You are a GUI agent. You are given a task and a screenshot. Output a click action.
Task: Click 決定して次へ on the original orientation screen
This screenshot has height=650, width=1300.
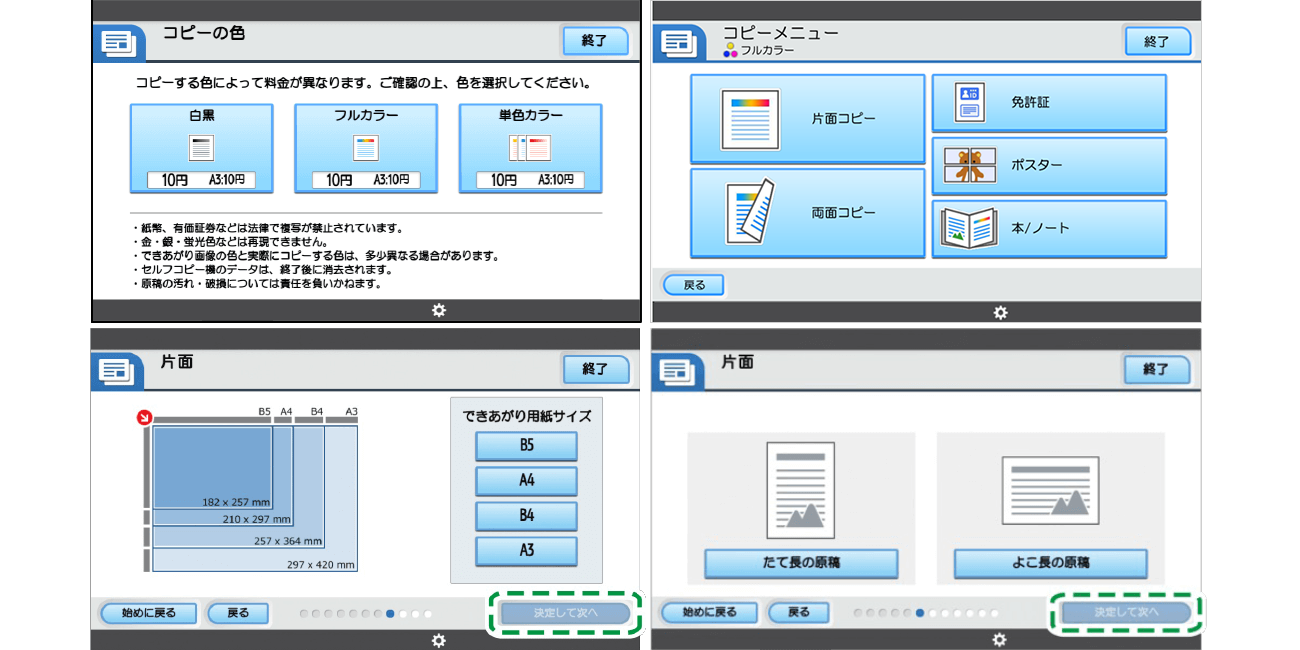[1126, 612]
